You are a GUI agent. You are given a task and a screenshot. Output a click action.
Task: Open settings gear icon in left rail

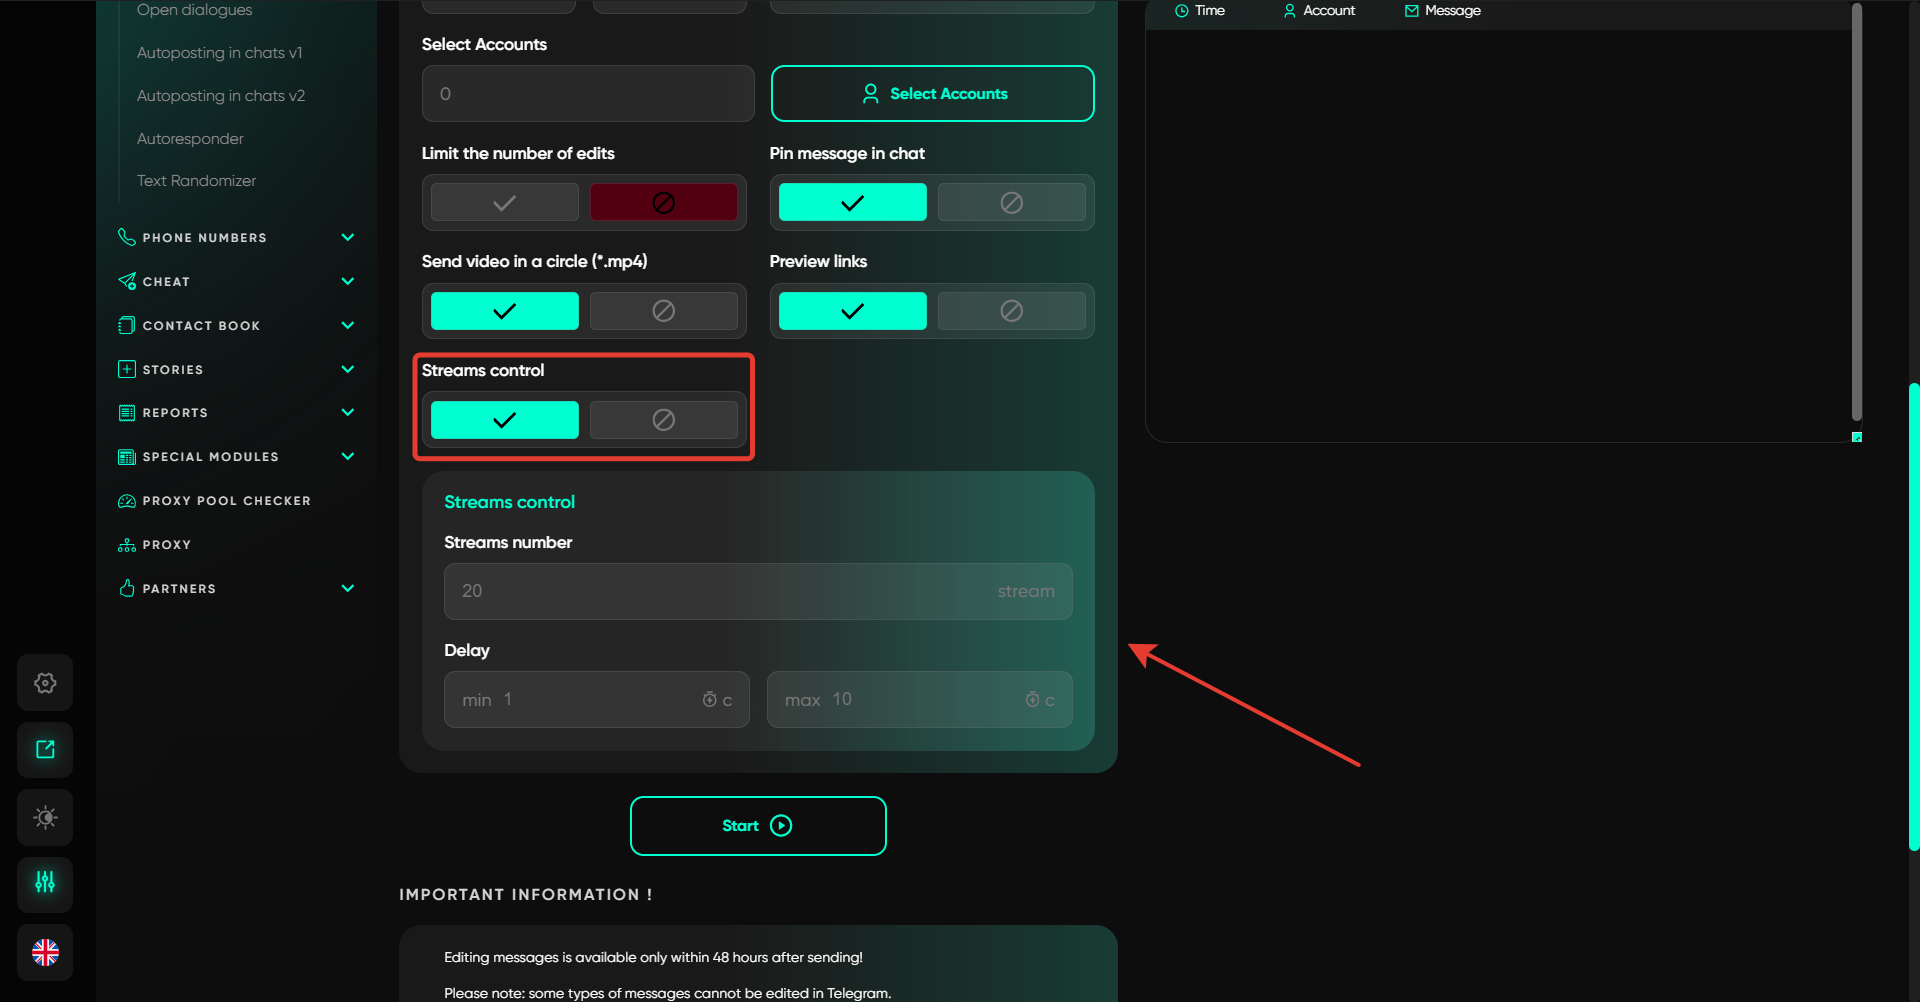[45, 683]
